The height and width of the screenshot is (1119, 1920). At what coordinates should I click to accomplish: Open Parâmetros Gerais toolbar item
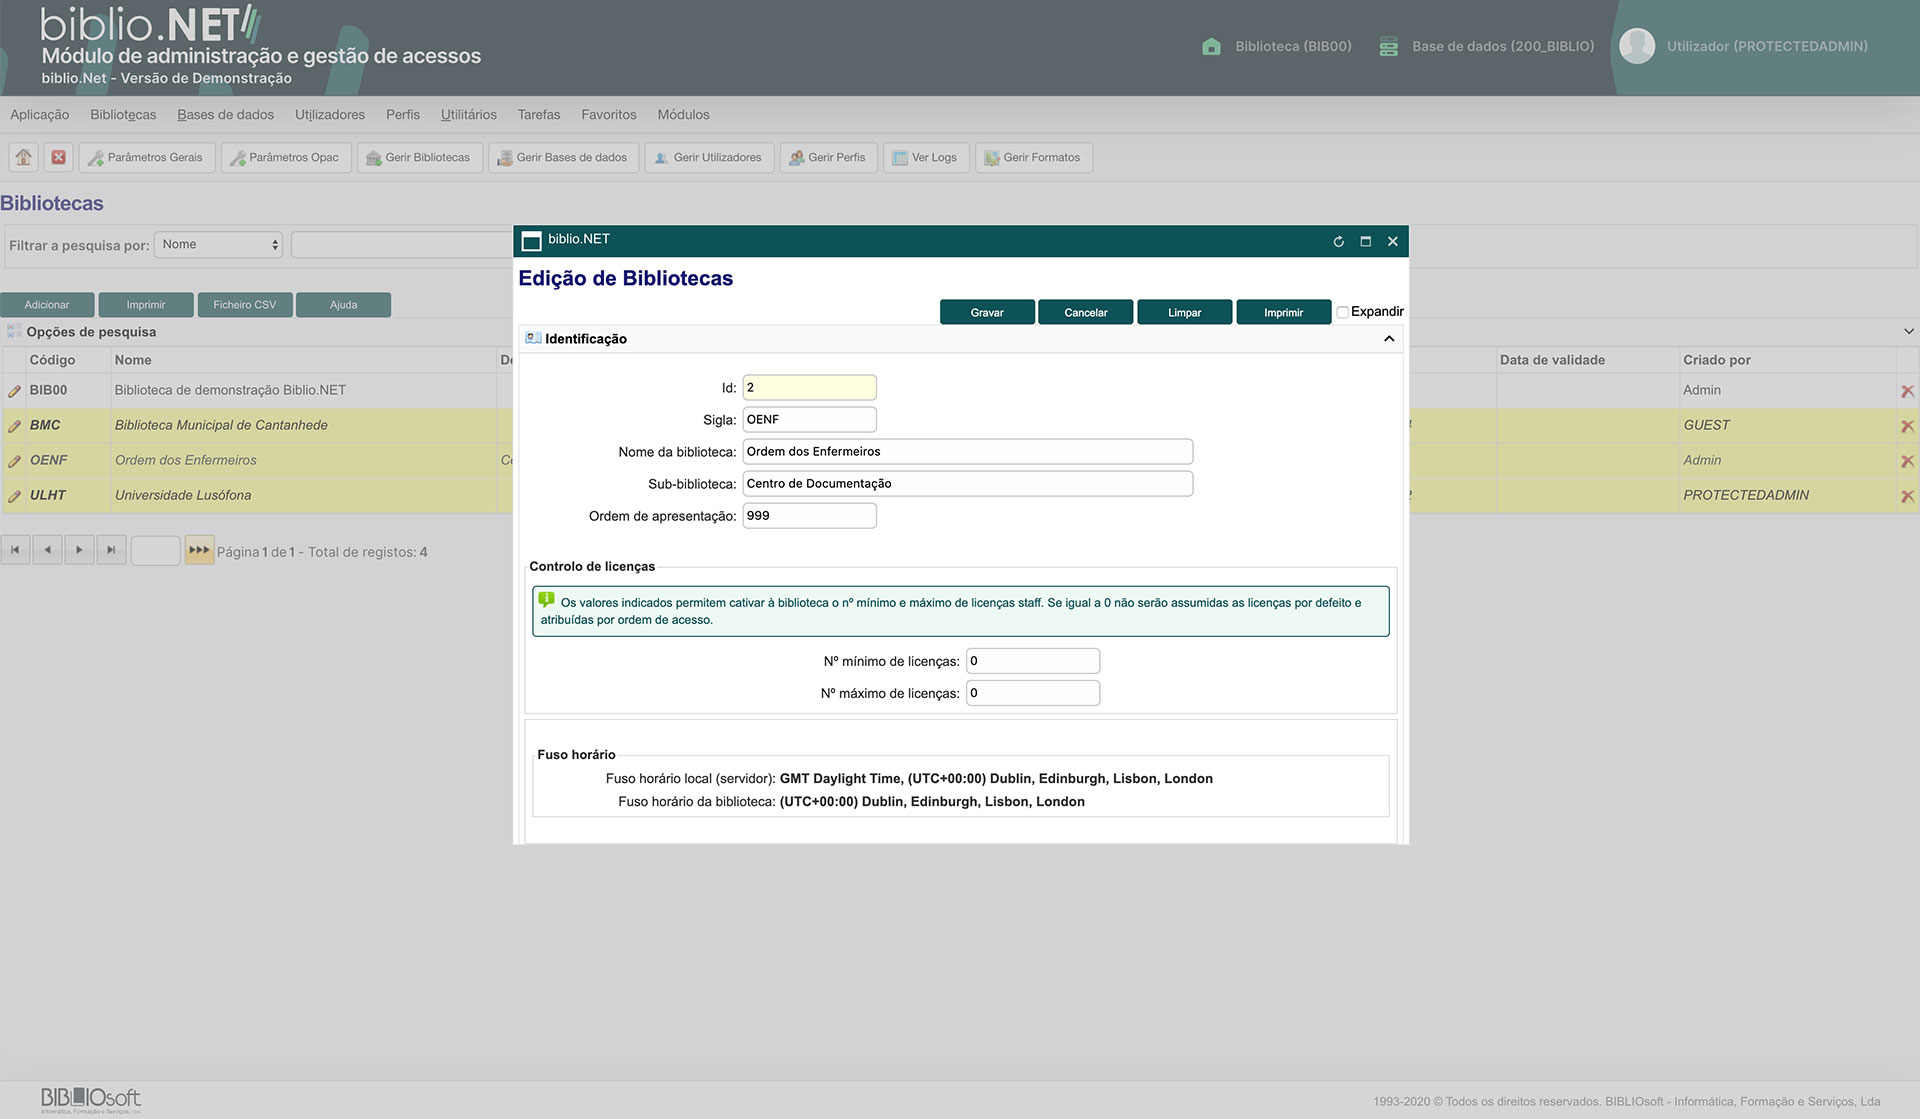146,157
